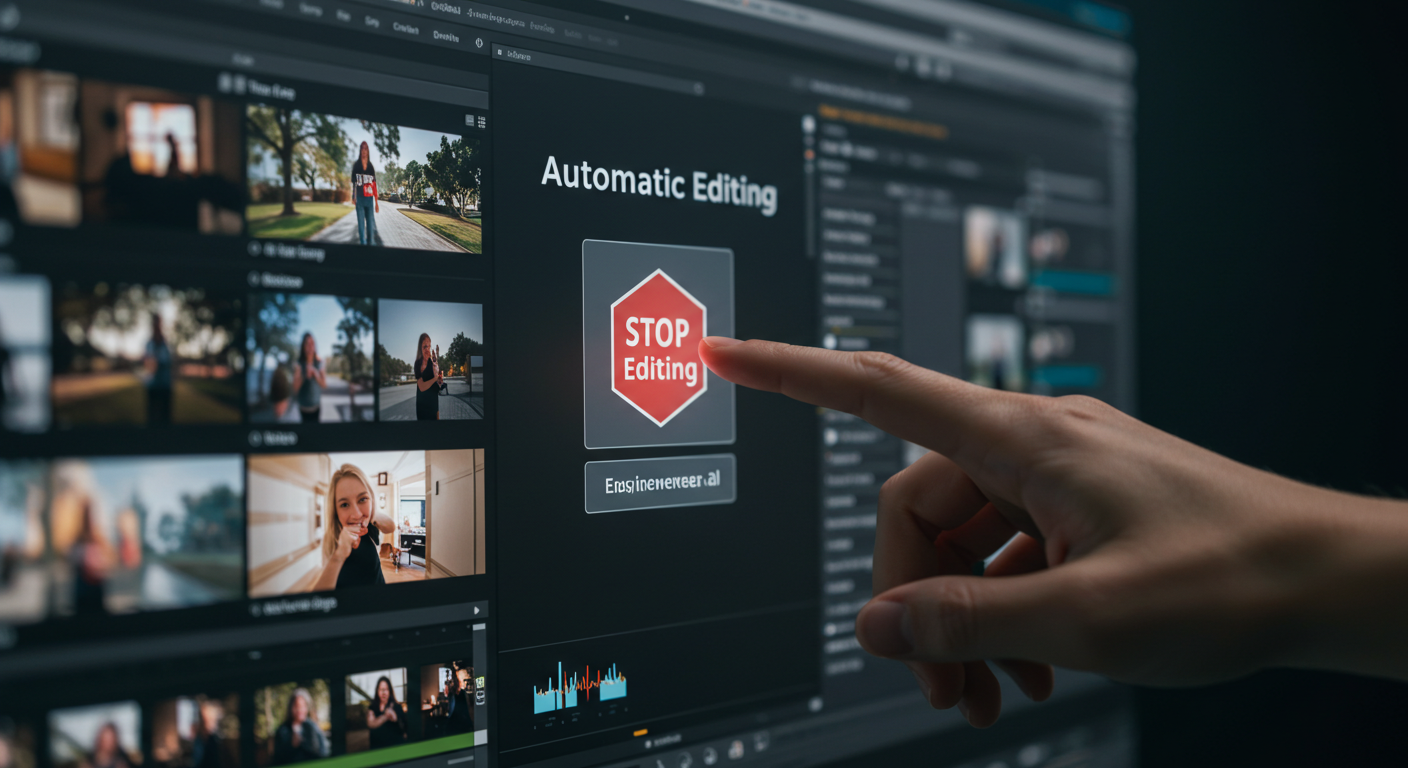Click the blue and orange audio waveform
The height and width of the screenshot is (768, 1408).
pos(579,686)
